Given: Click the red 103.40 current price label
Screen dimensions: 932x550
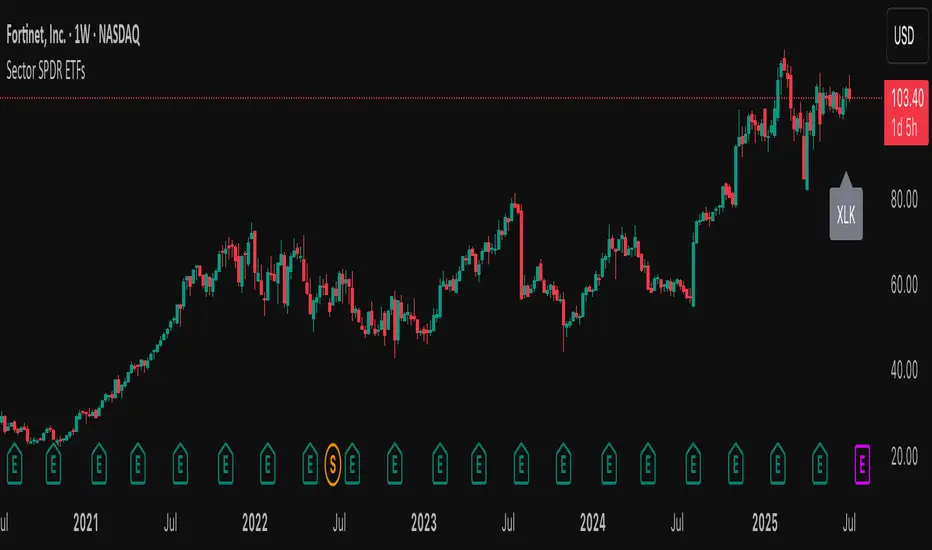Looking at the screenshot, I should (906, 112).
